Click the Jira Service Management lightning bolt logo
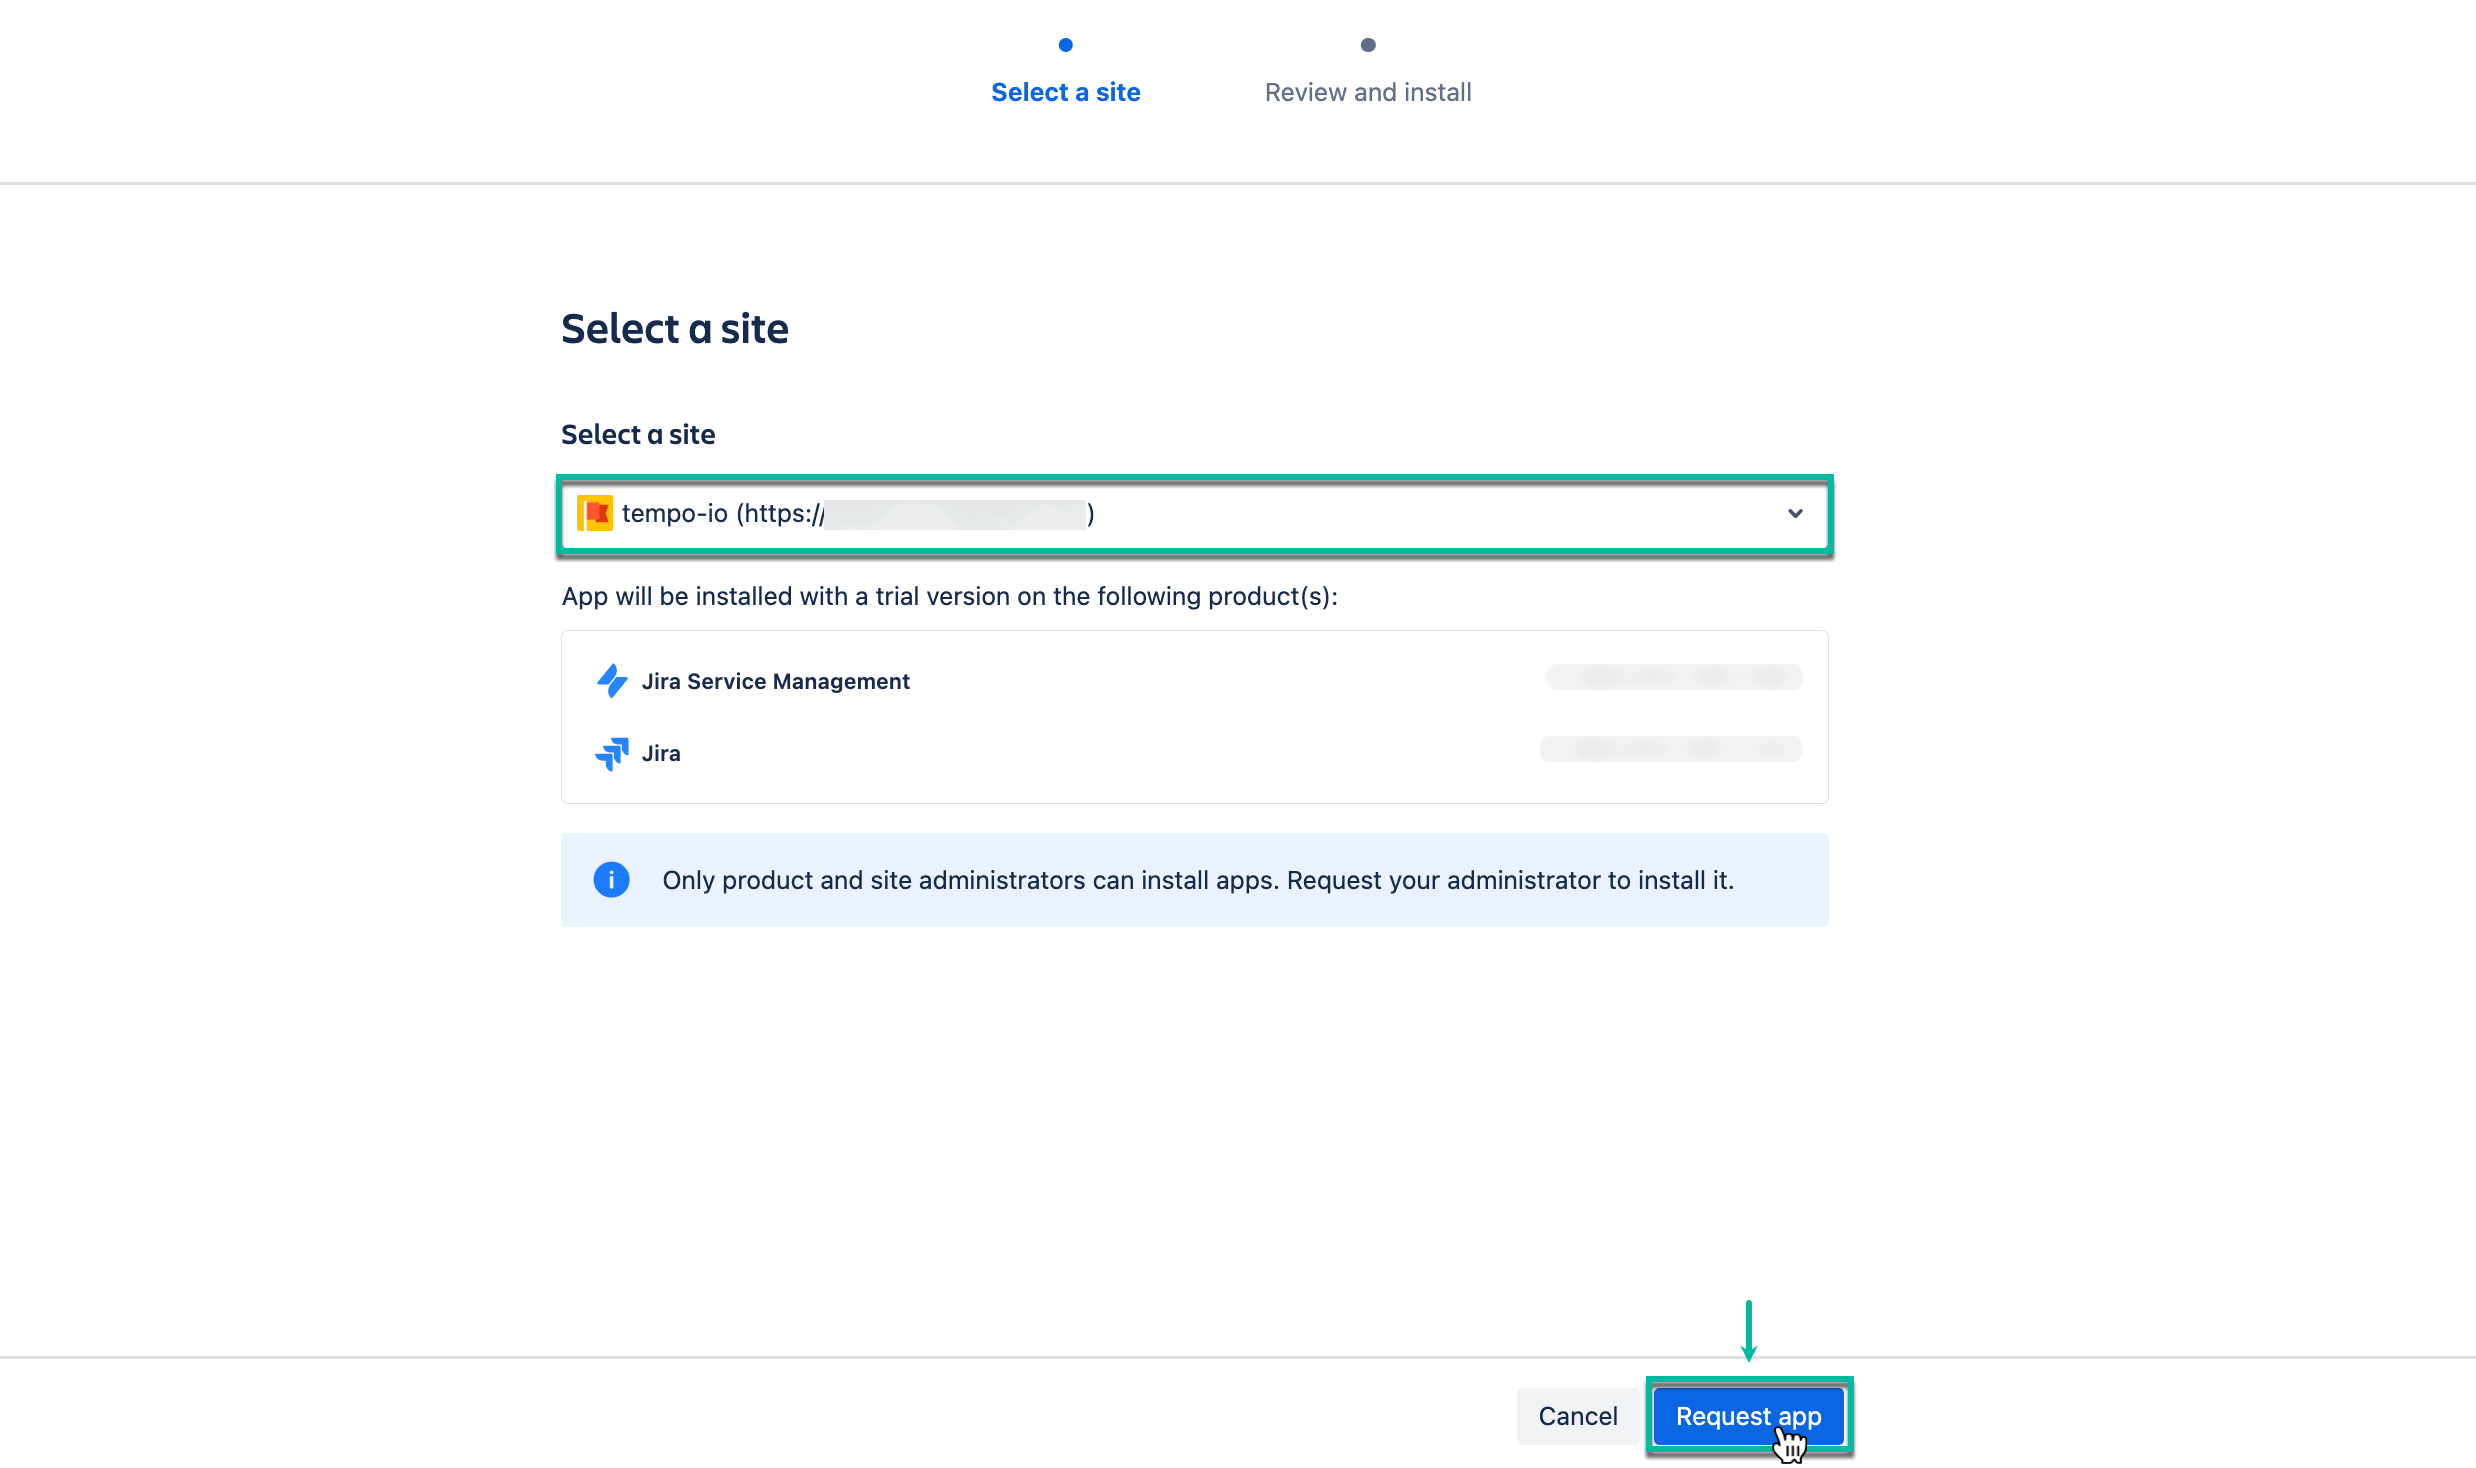This screenshot has height=1468, width=2476. click(x=613, y=681)
